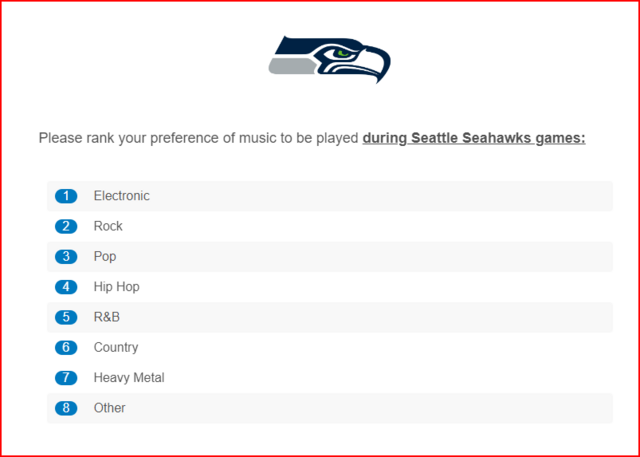Click the blue number 4 badge
The height and width of the screenshot is (457, 640).
[66, 287]
